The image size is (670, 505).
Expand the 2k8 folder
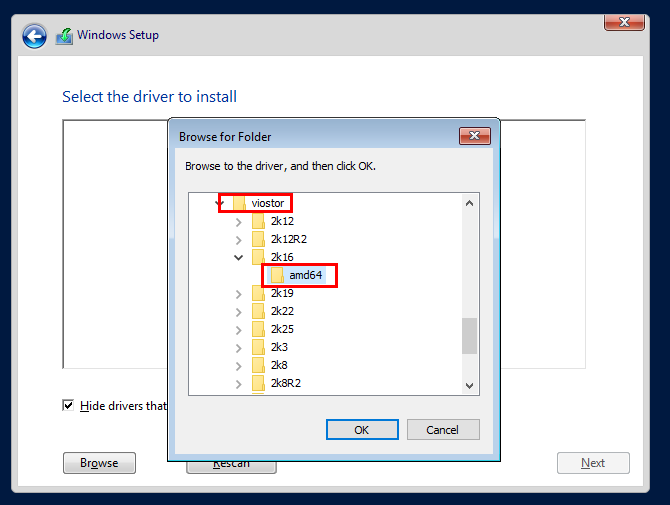(238, 366)
